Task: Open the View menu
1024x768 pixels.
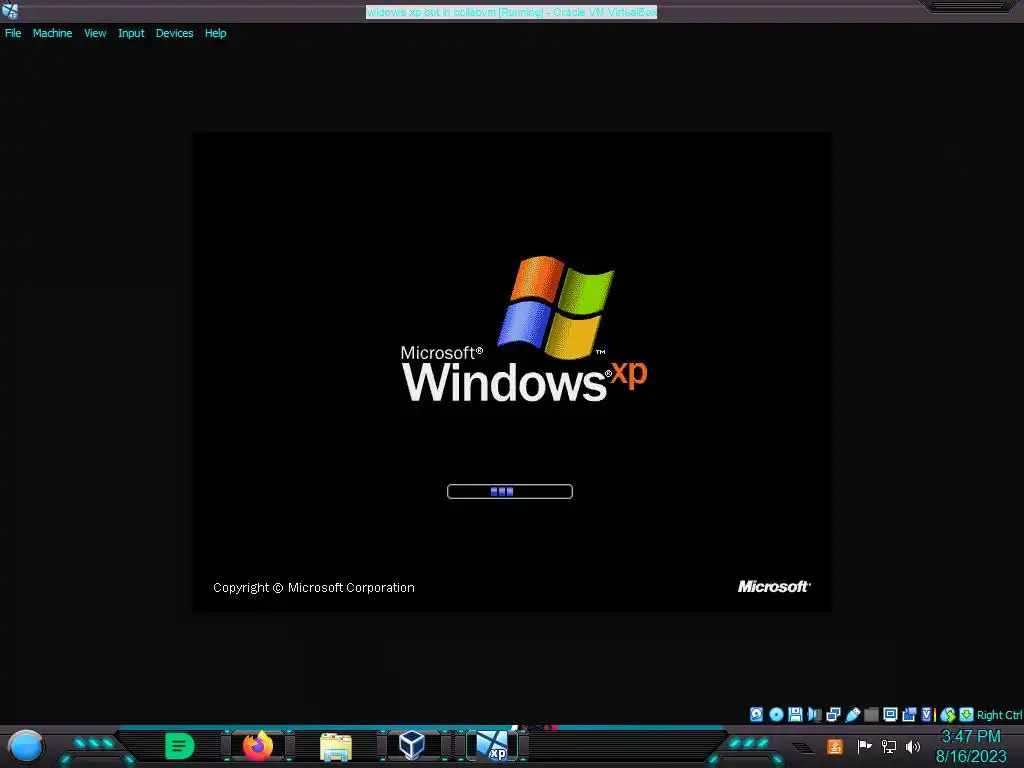Action: click(95, 33)
